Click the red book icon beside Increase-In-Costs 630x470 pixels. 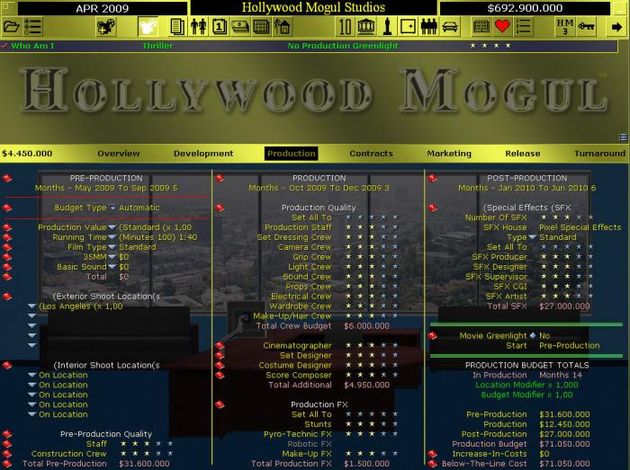432,454
